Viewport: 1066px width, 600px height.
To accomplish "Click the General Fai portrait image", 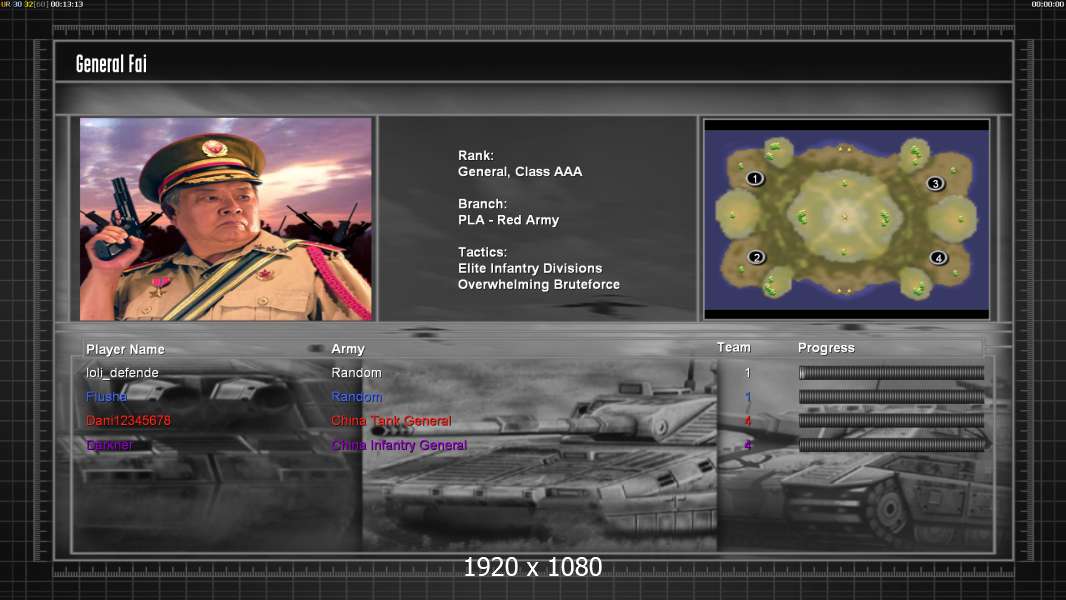I will 226,219.
